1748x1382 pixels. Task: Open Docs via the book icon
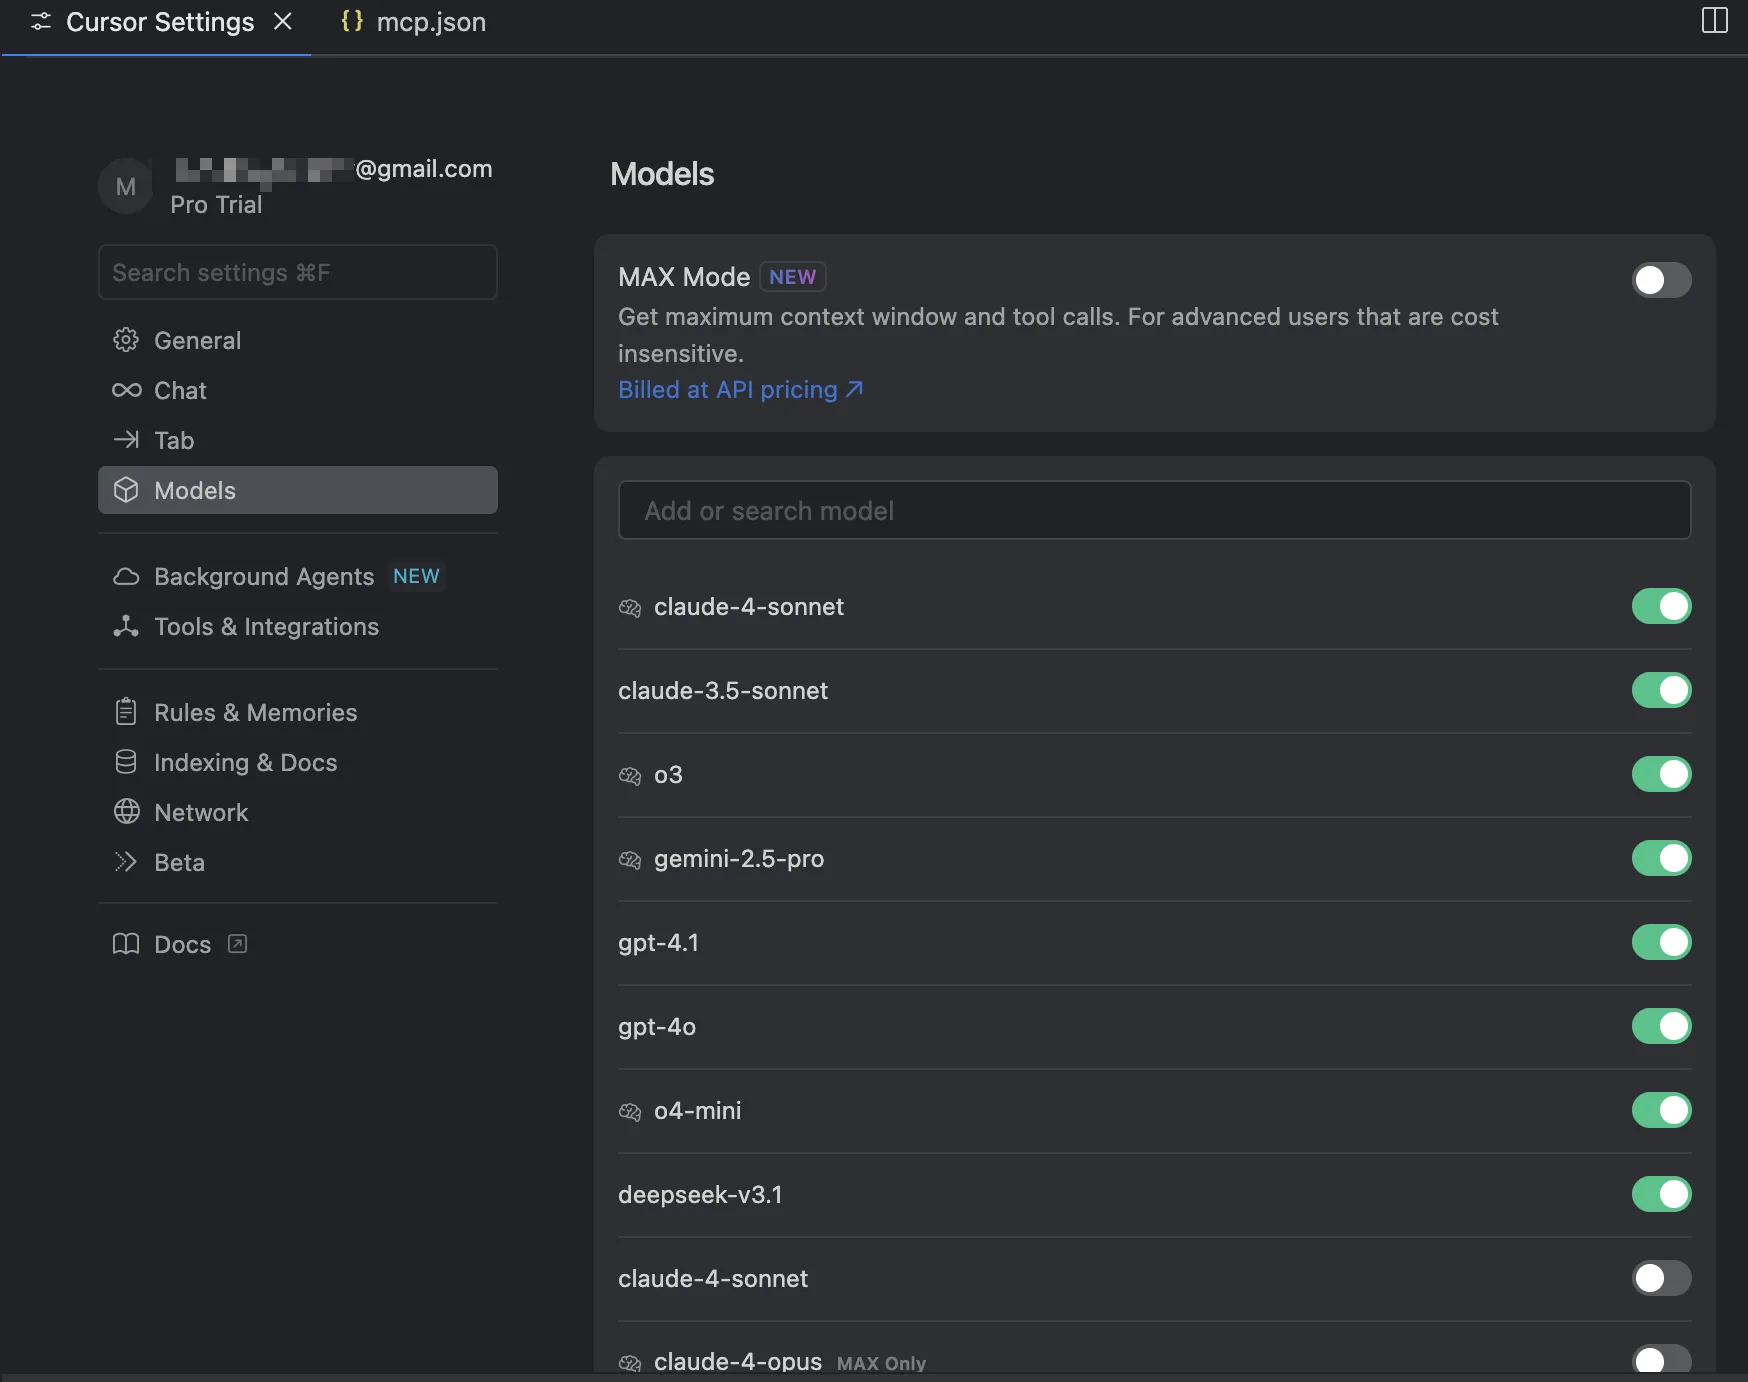tap(126, 944)
